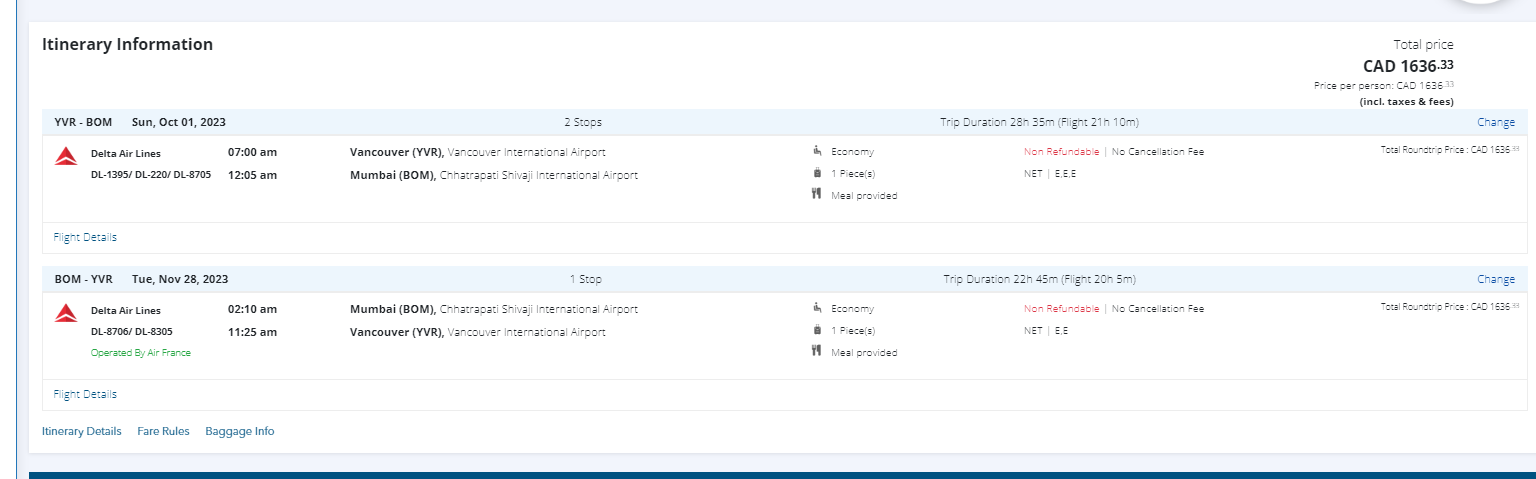Click the outbound 2 Stops label
The width and height of the screenshot is (1536, 479).
[x=583, y=123]
